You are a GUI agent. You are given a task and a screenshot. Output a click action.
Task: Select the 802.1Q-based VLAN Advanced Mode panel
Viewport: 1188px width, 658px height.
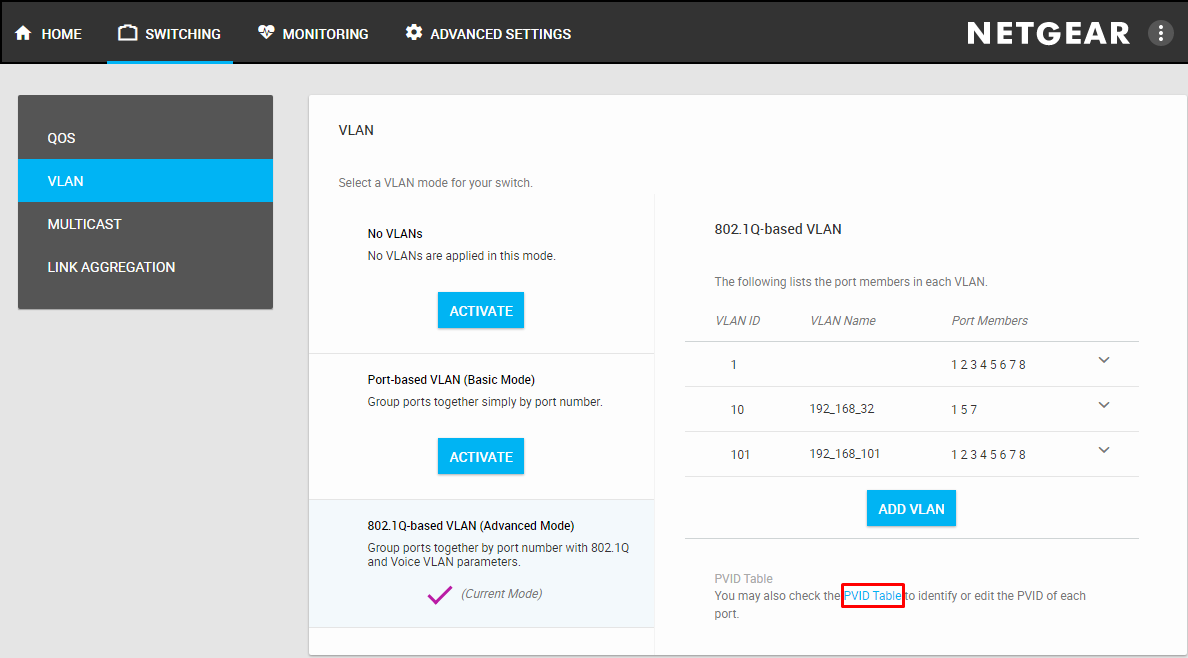pos(481,545)
